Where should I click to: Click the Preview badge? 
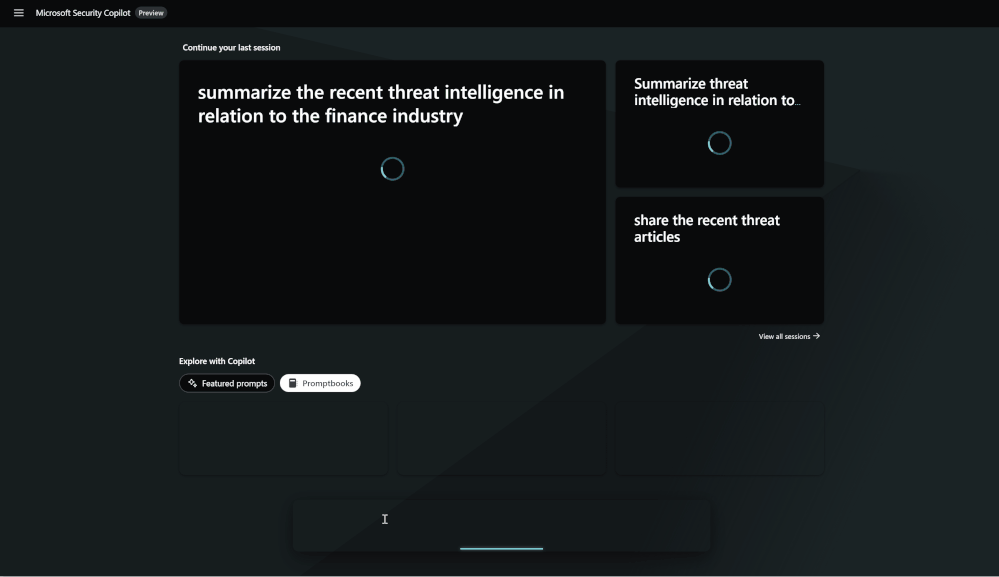coord(151,13)
